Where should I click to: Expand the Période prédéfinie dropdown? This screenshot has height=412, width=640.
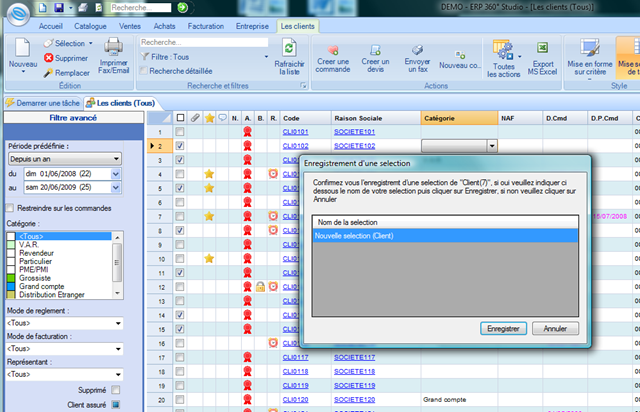point(64,159)
